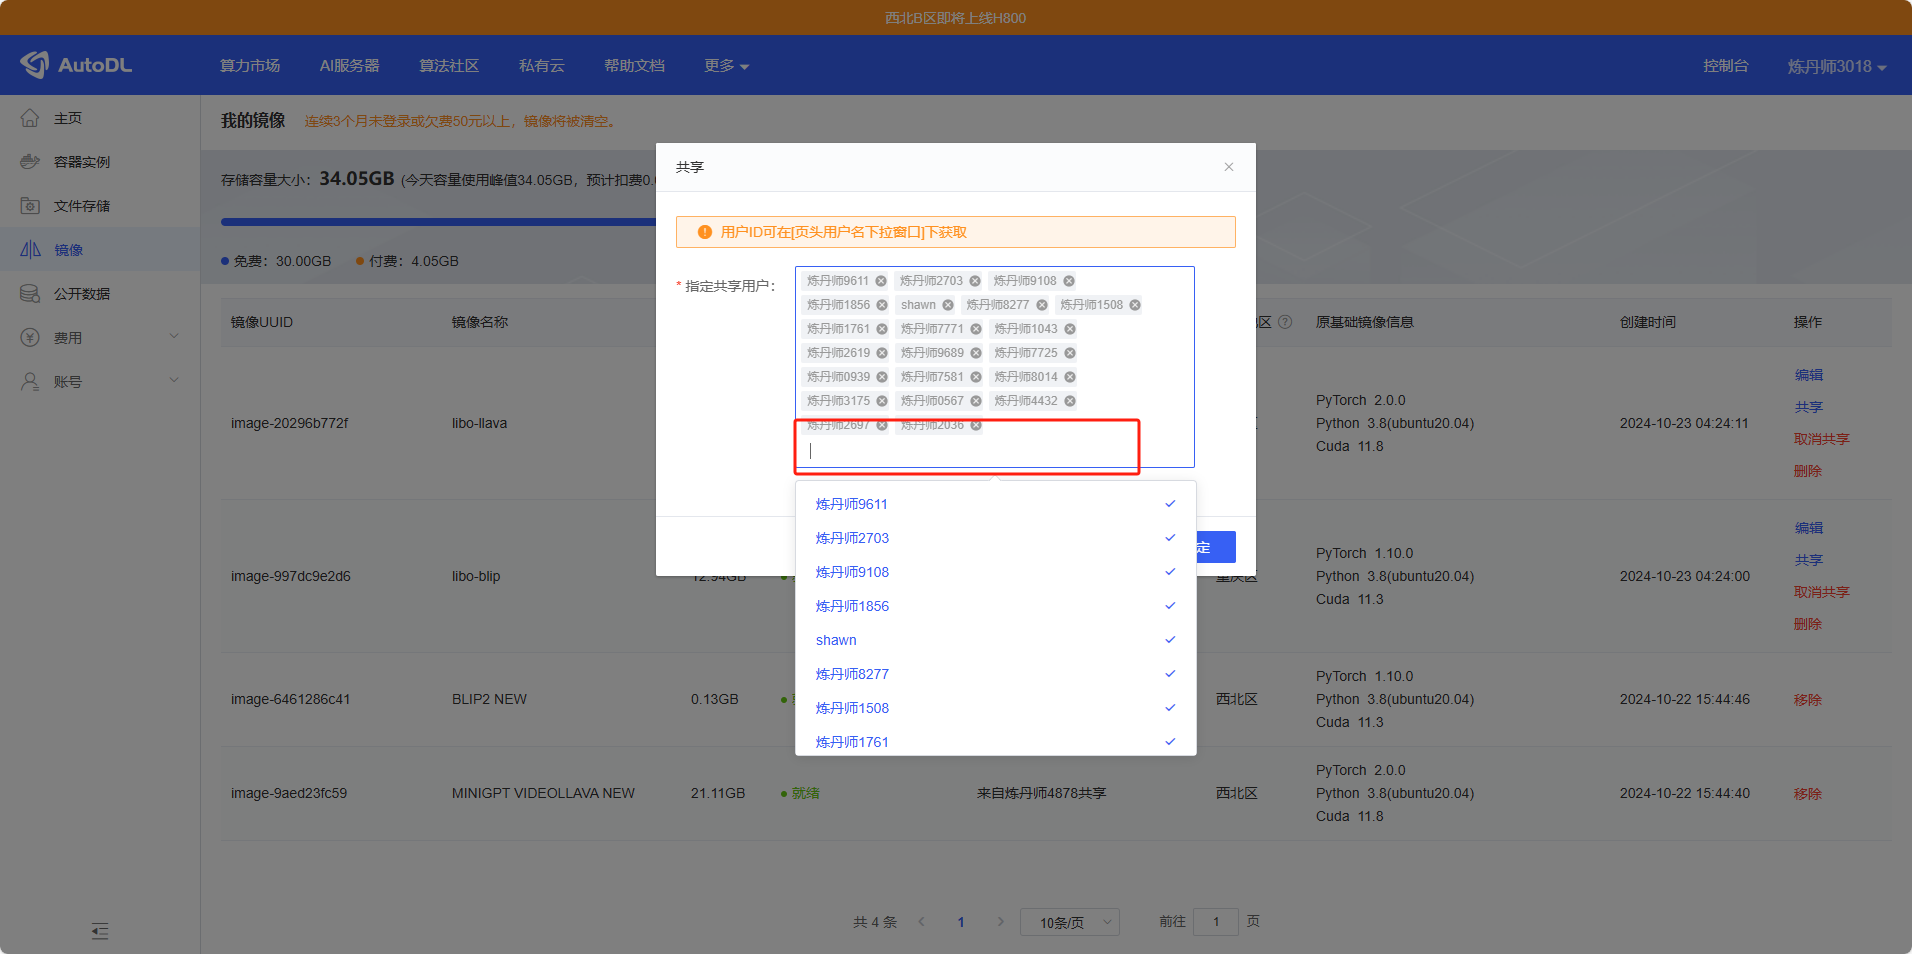Deselect 炼丹师9611 in the dropdown list
Viewport: 1912px width, 954px height.
[996, 504]
